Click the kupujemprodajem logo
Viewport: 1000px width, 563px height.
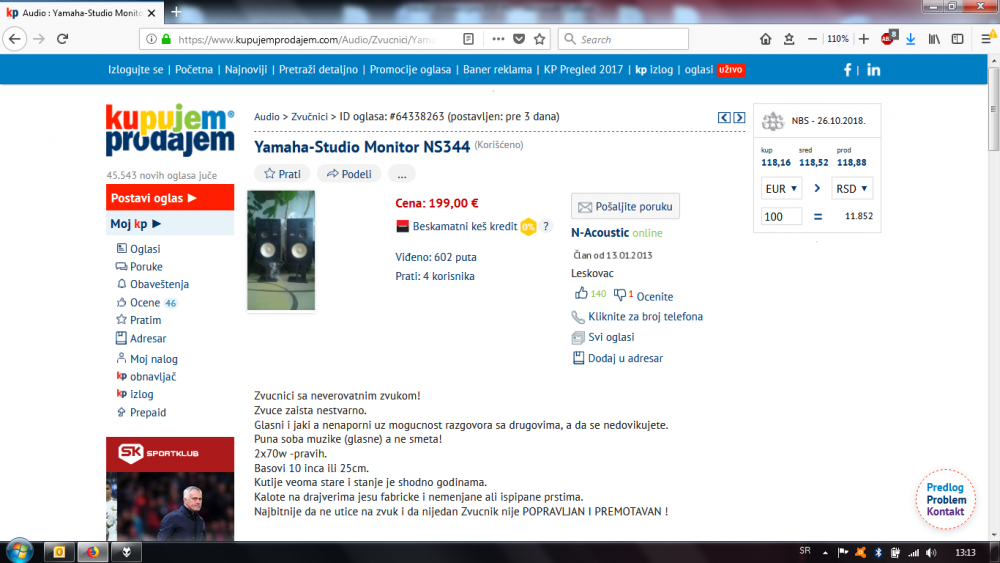tap(170, 130)
